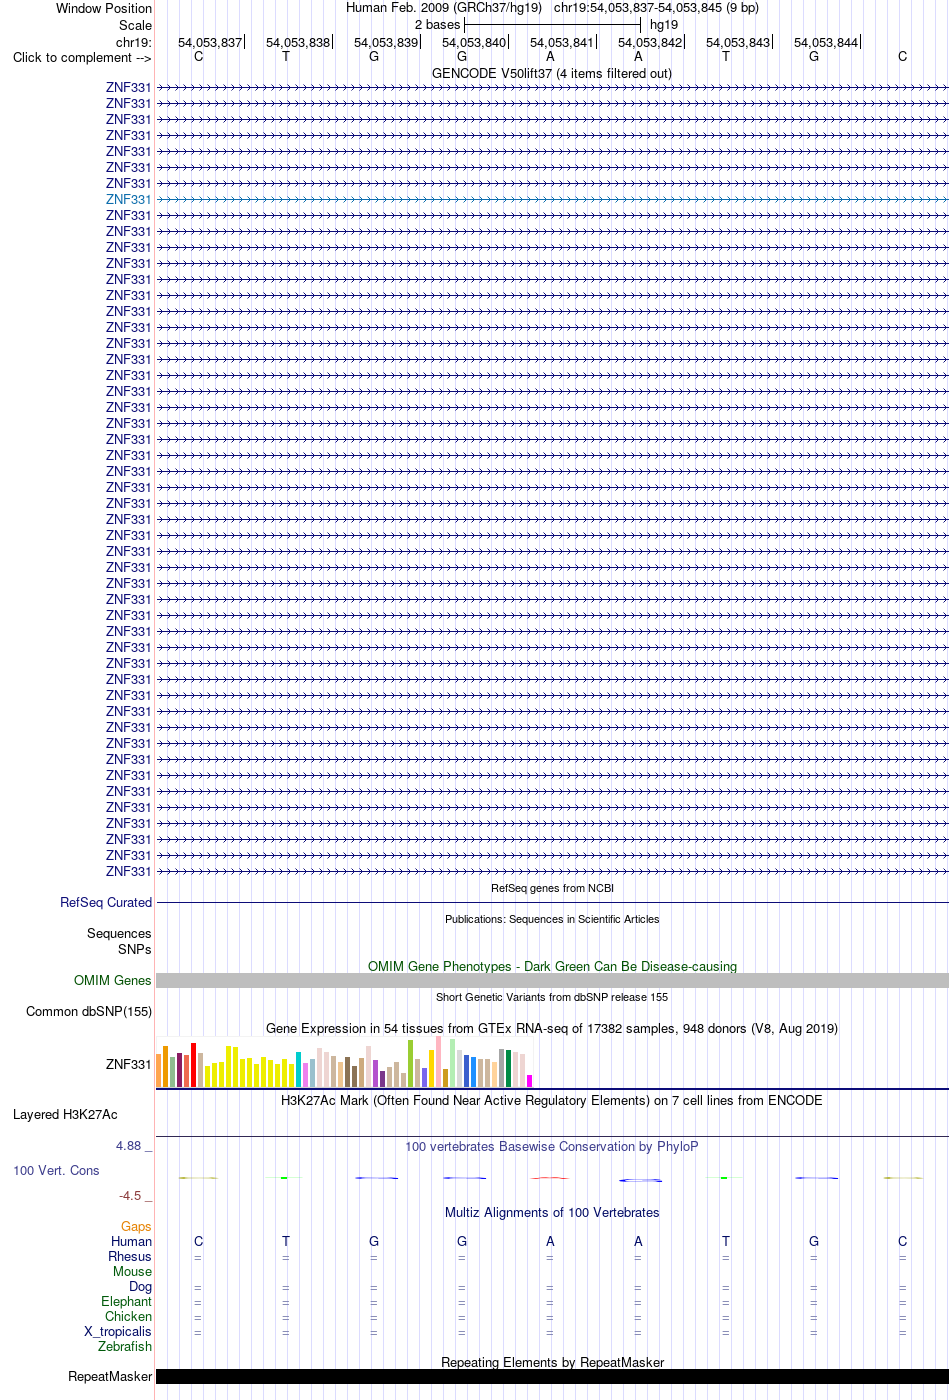Click the Layered H3K27Ac label
The height and width of the screenshot is (1400, 950).
point(65,1114)
